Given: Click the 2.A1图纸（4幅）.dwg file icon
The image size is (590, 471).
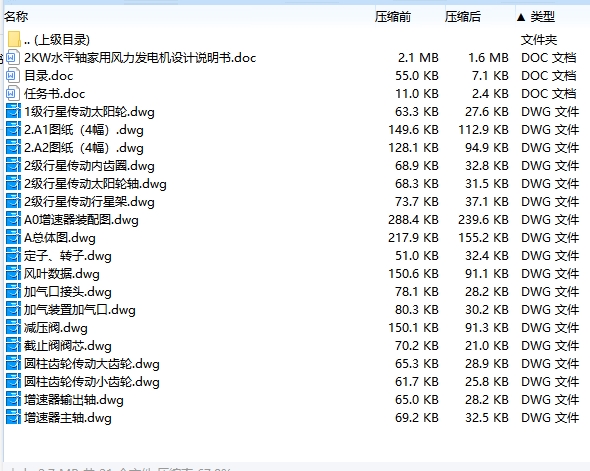Looking at the screenshot, I should click(x=14, y=130).
